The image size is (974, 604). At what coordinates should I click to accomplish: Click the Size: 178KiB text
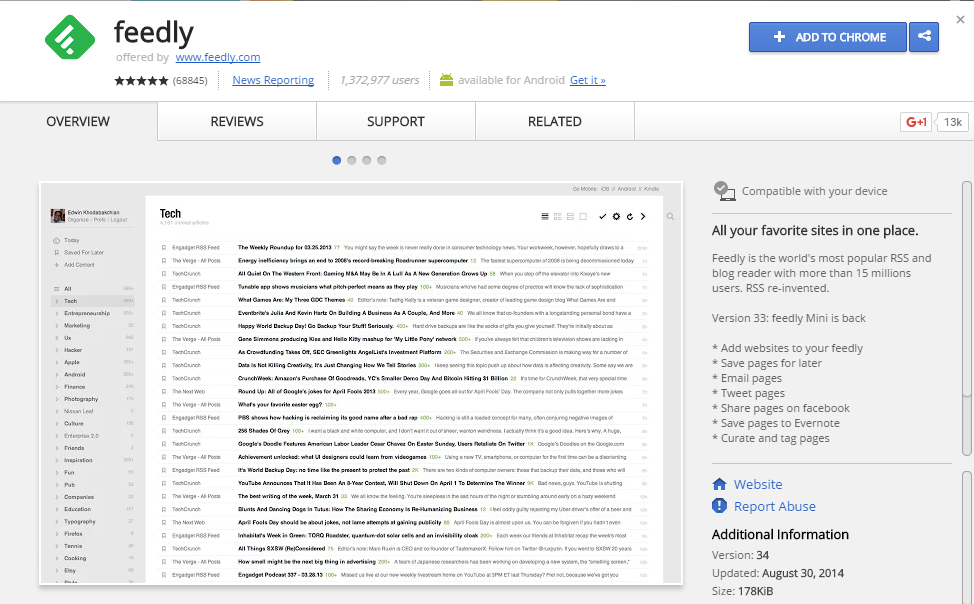pos(742,591)
